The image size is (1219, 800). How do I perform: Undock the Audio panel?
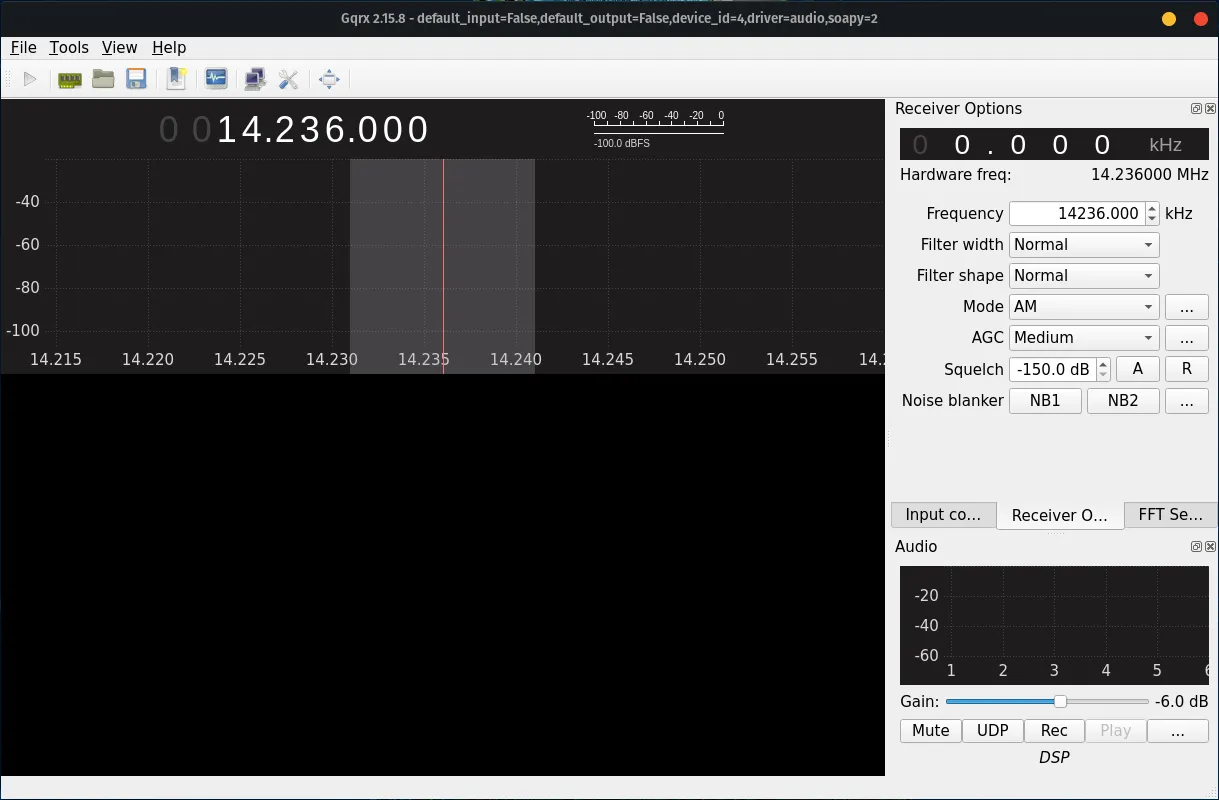click(1196, 547)
